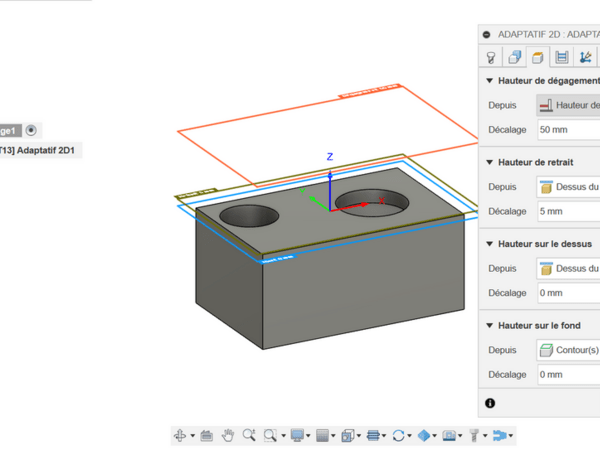
Task: Collapse the Adaptatif 2D dialog header icon
Action: [488, 34]
